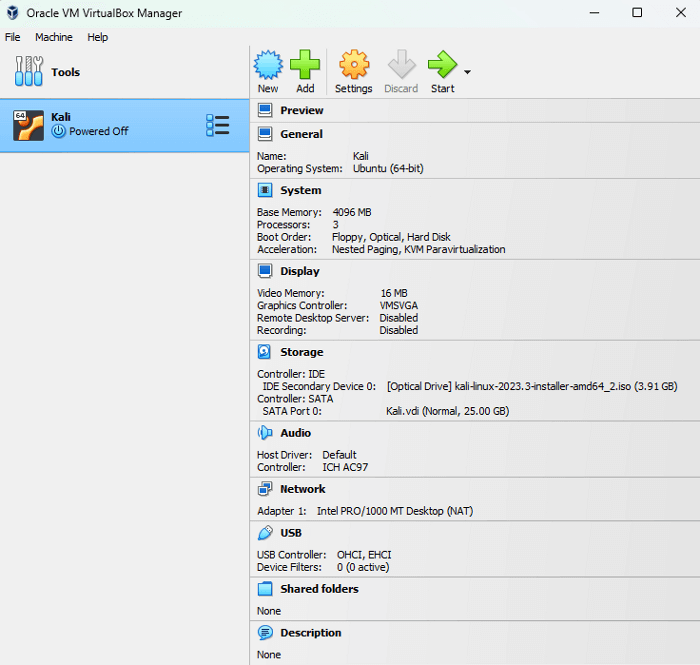Click the Tools icon in the sidebar
The image size is (700, 665).
29,71
